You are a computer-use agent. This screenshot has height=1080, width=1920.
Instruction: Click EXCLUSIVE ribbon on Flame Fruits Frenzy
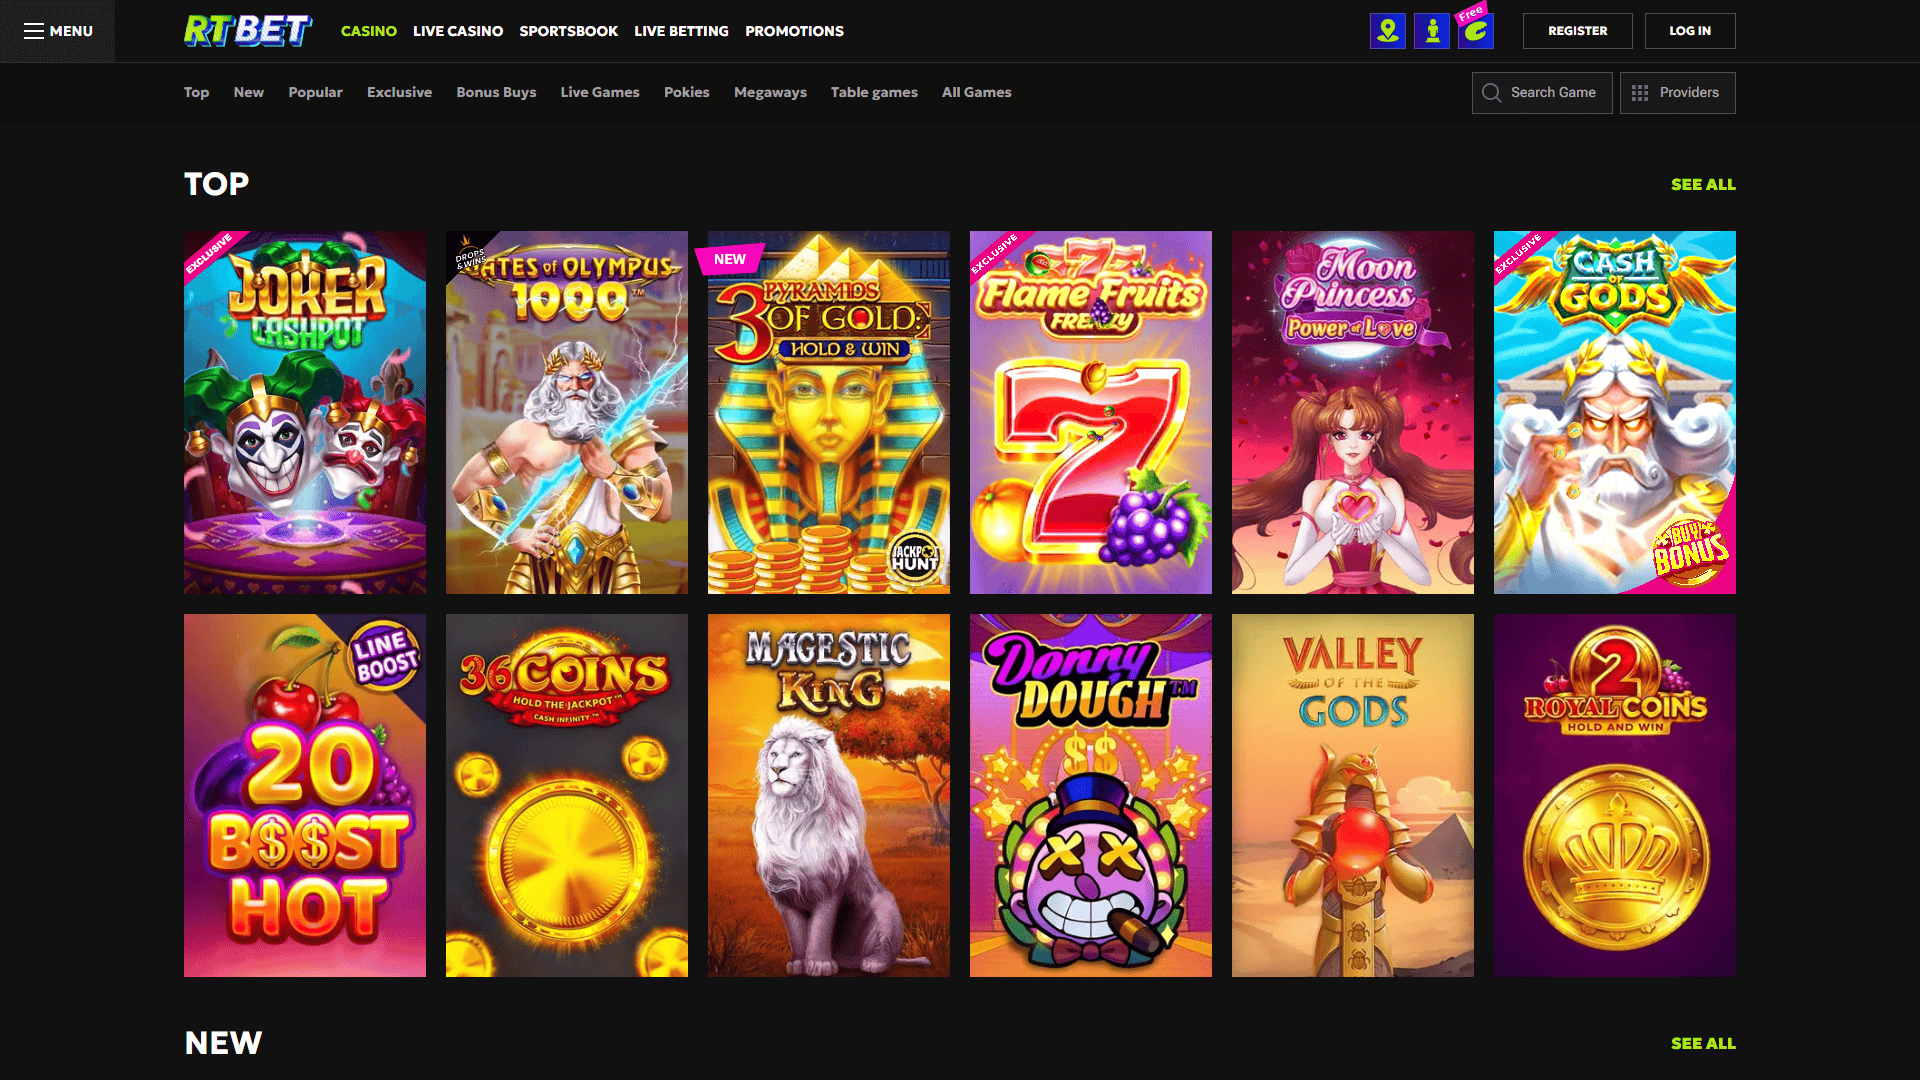[x=995, y=254]
